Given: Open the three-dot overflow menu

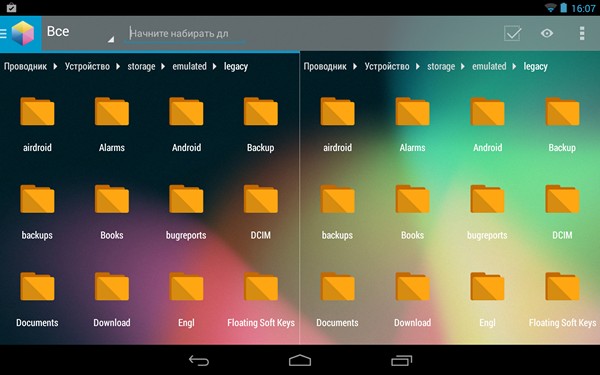Looking at the screenshot, I should 582,33.
